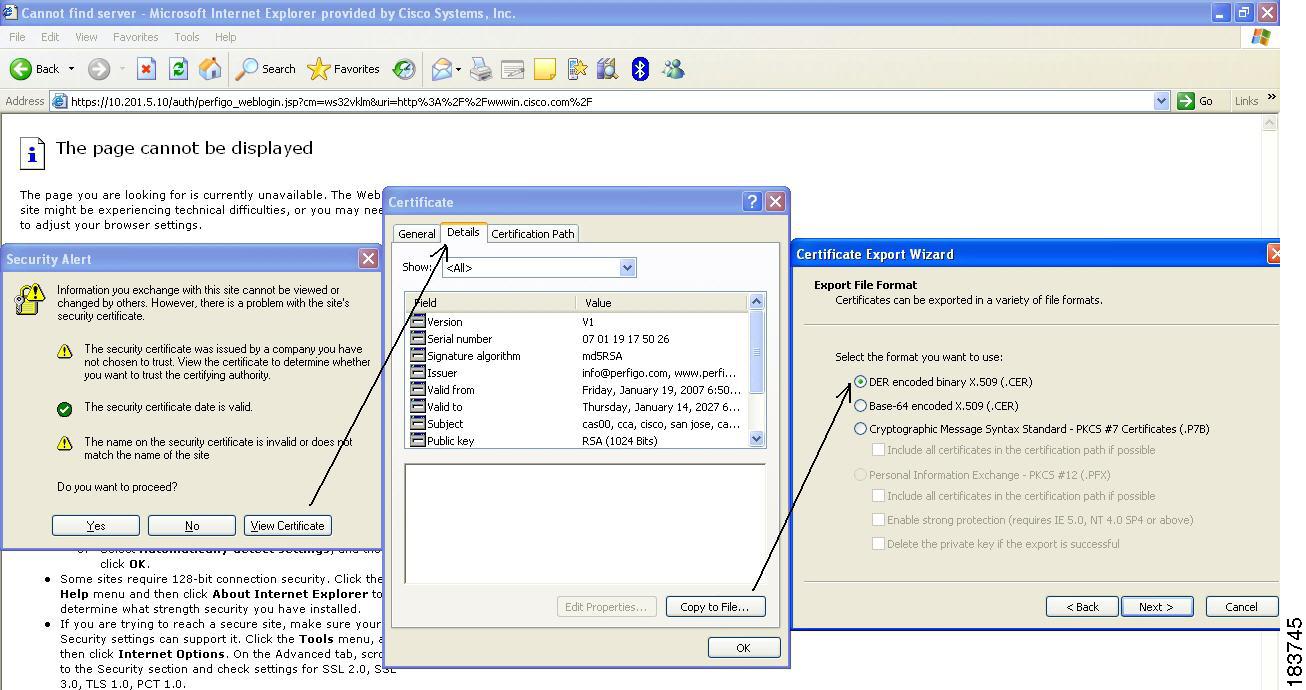Open the Back button history dropdown arrow

tap(71, 69)
